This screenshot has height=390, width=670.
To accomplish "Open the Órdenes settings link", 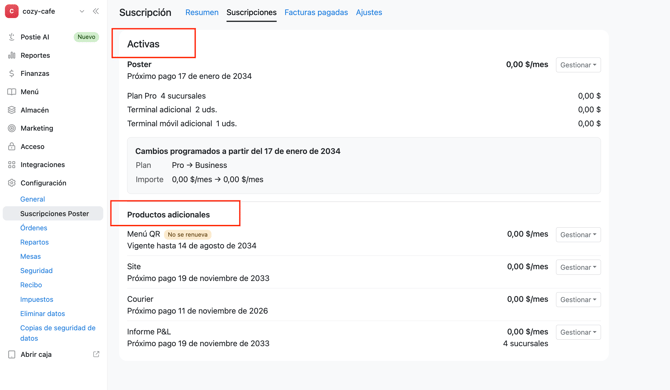I will pos(33,228).
